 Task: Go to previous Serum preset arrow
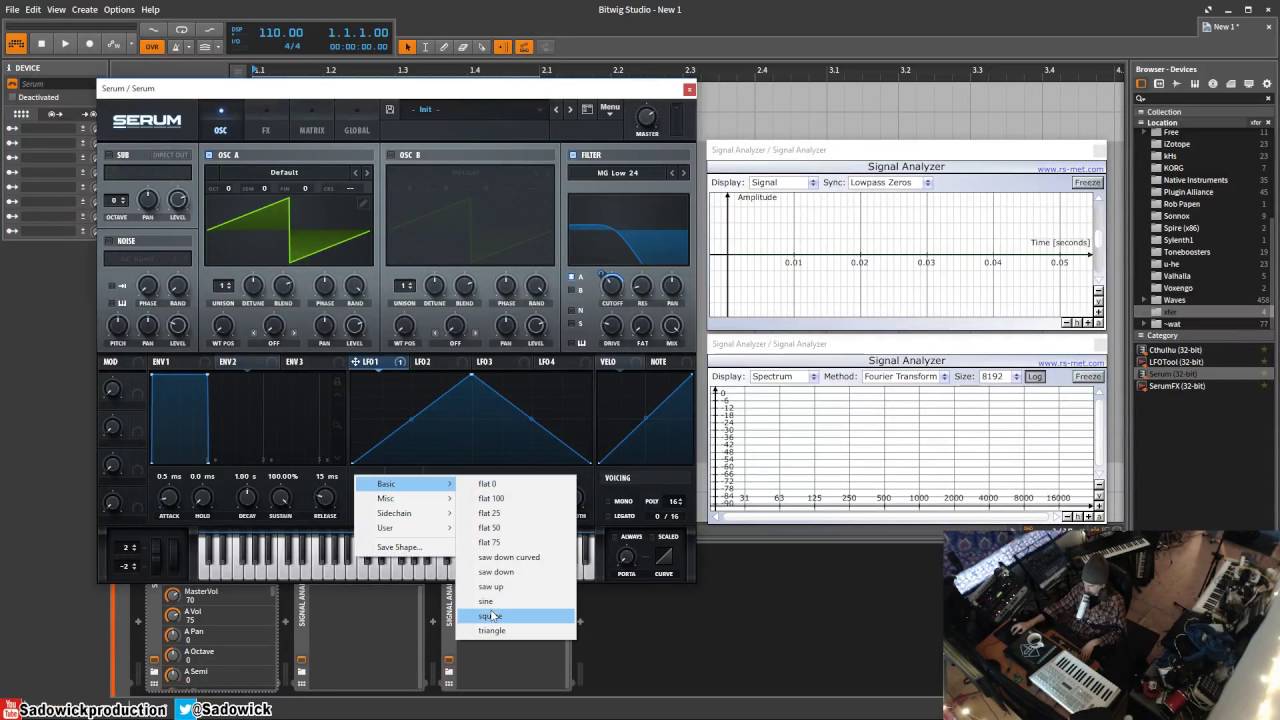[556, 110]
